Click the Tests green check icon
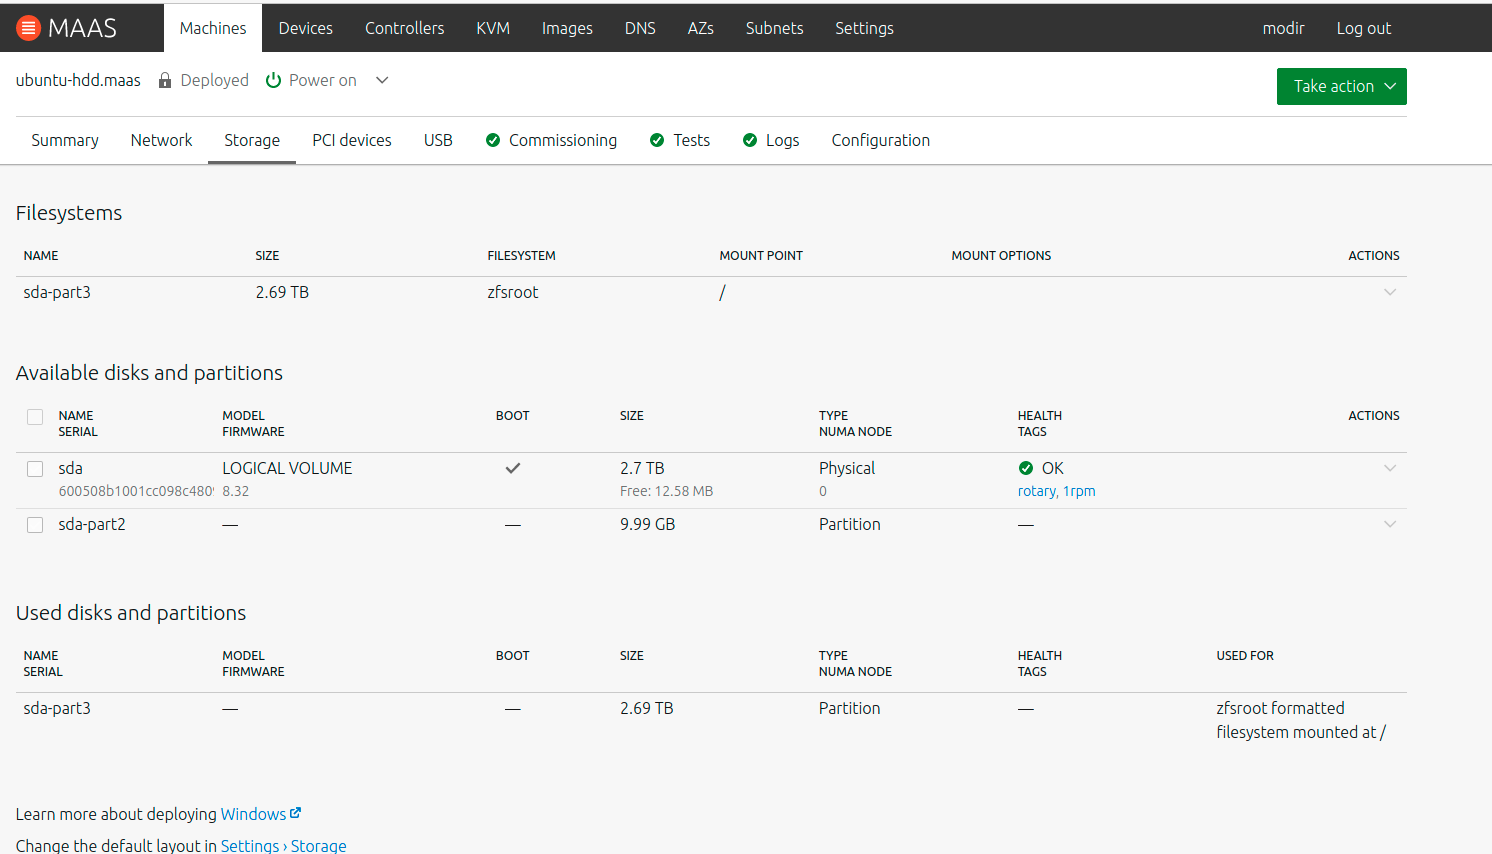The height and width of the screenshot is (854, 1492). (x=657, y=141)
